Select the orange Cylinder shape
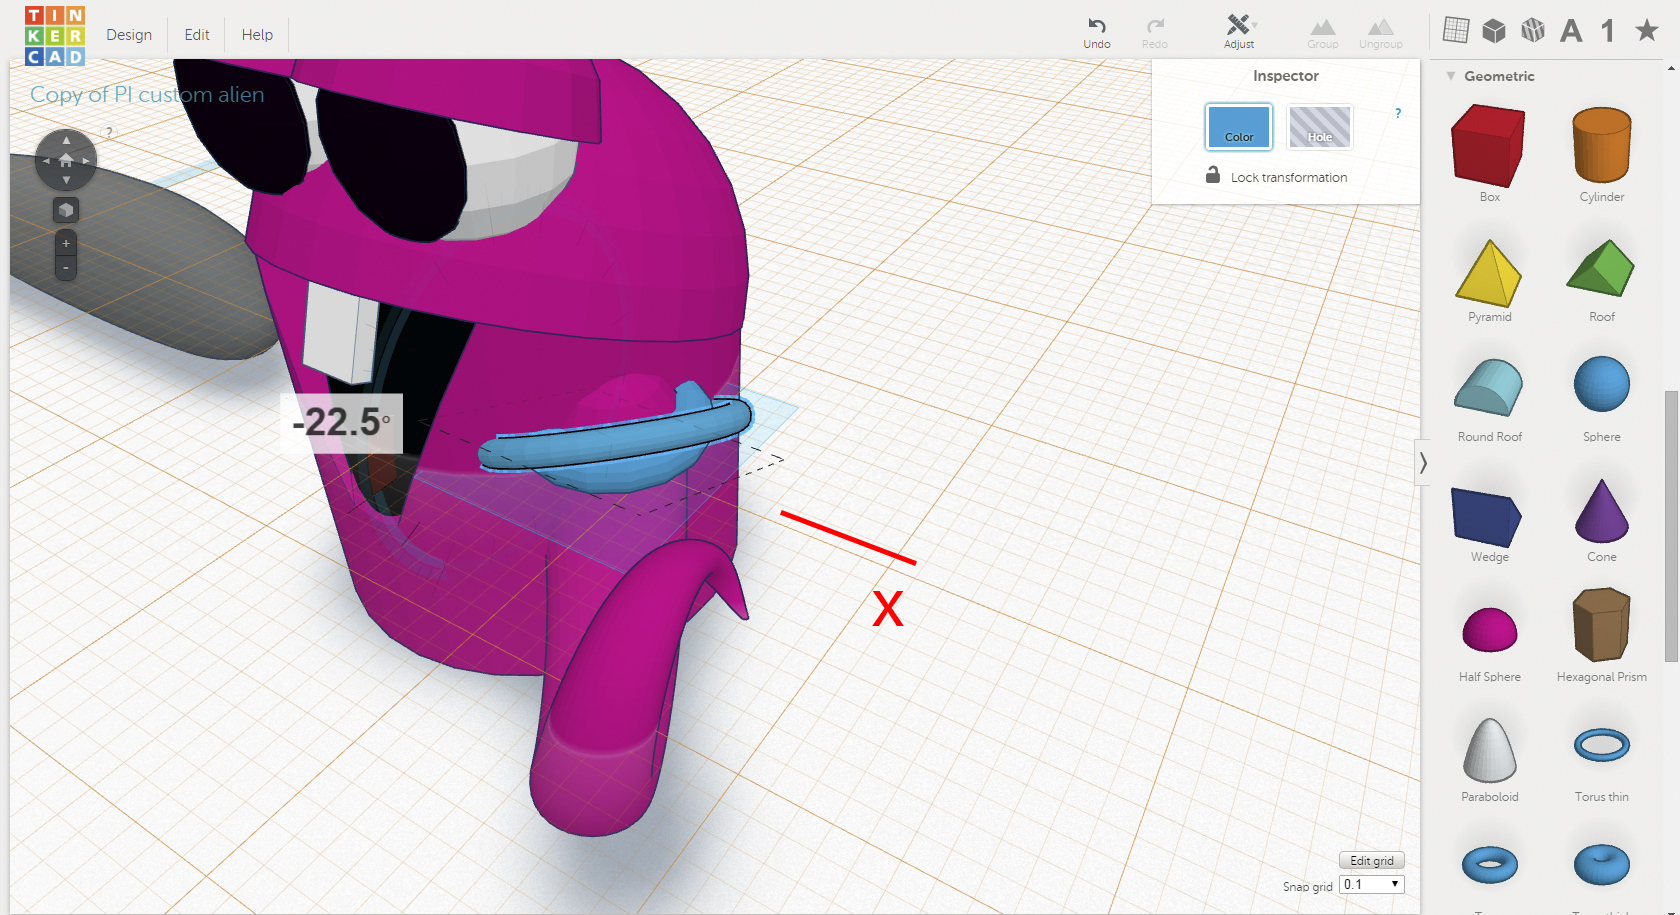This screenshot has width=1680, height=915. coord(1602,146)
